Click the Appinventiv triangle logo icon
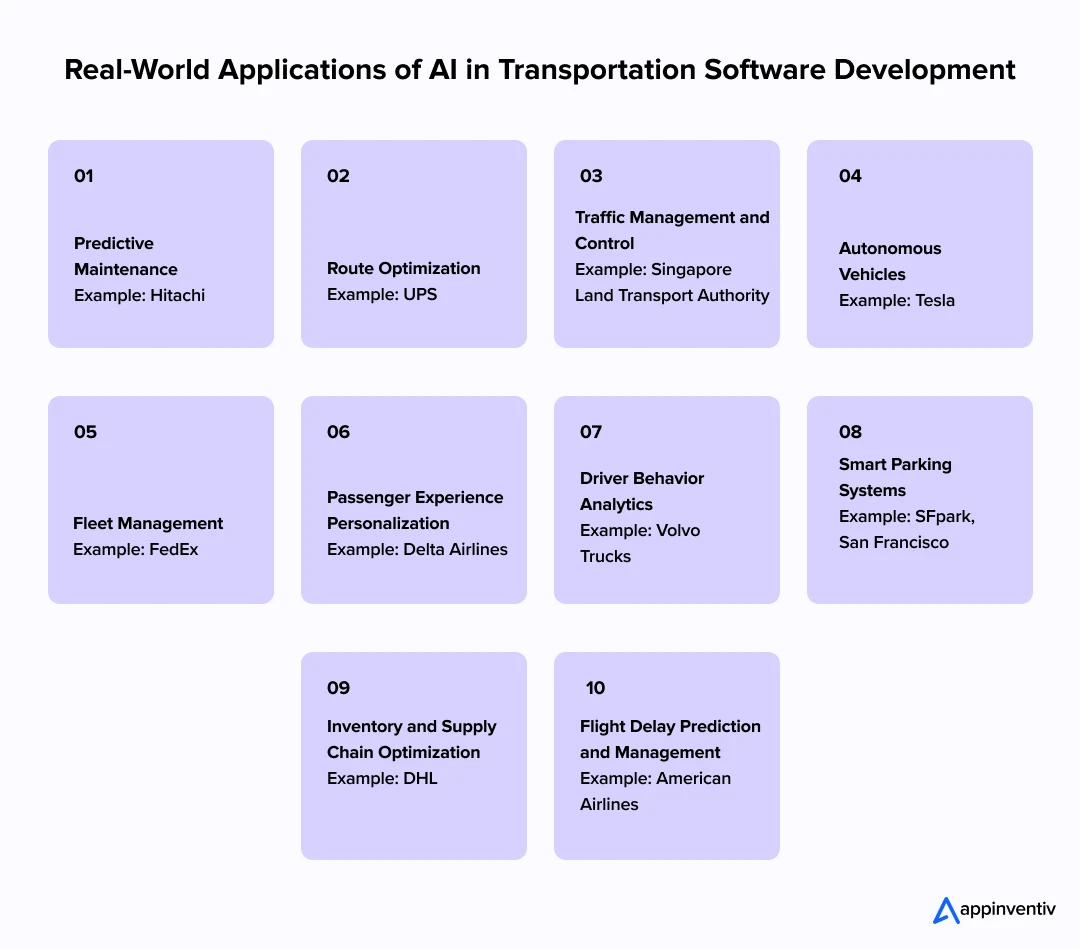Viewport: 1080px width, 949px height. (x=944, y=910)
